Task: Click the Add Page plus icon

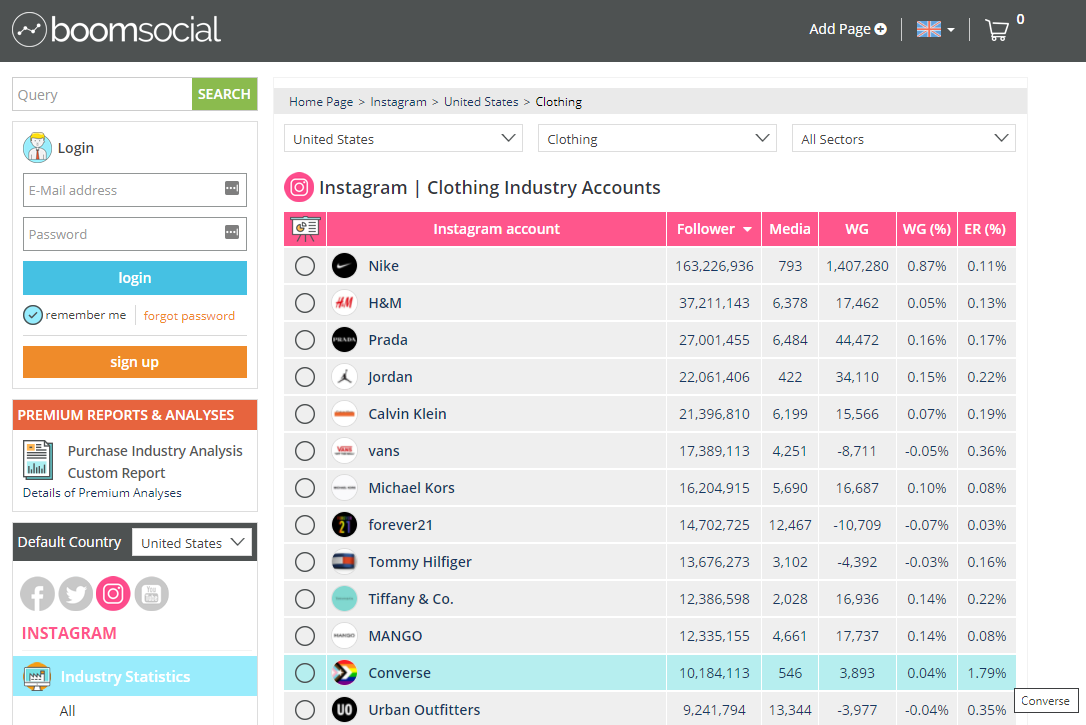Action: coord(880,29)
